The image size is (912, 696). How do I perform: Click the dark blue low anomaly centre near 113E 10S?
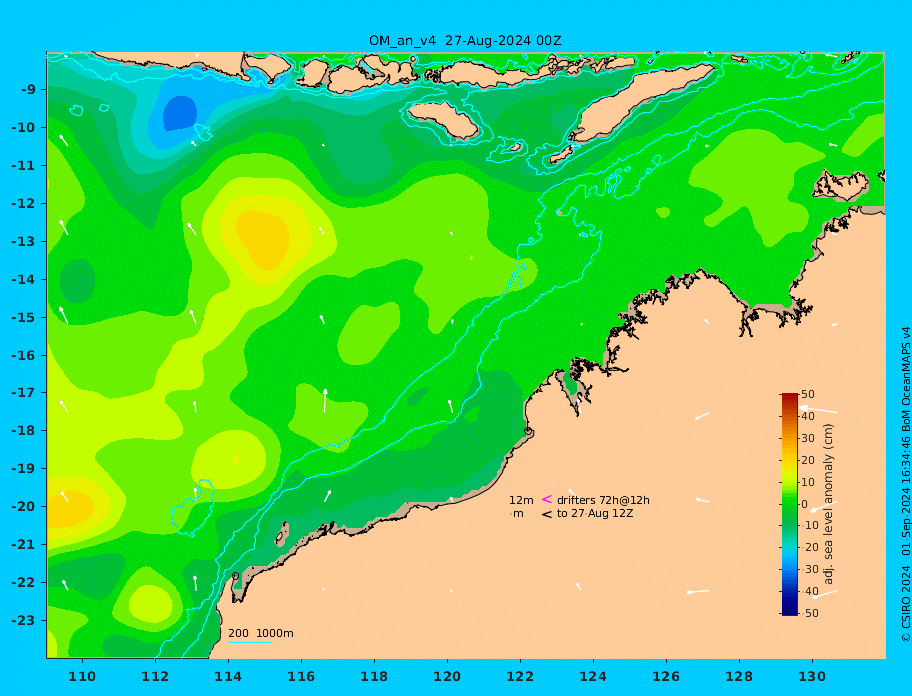180,113
